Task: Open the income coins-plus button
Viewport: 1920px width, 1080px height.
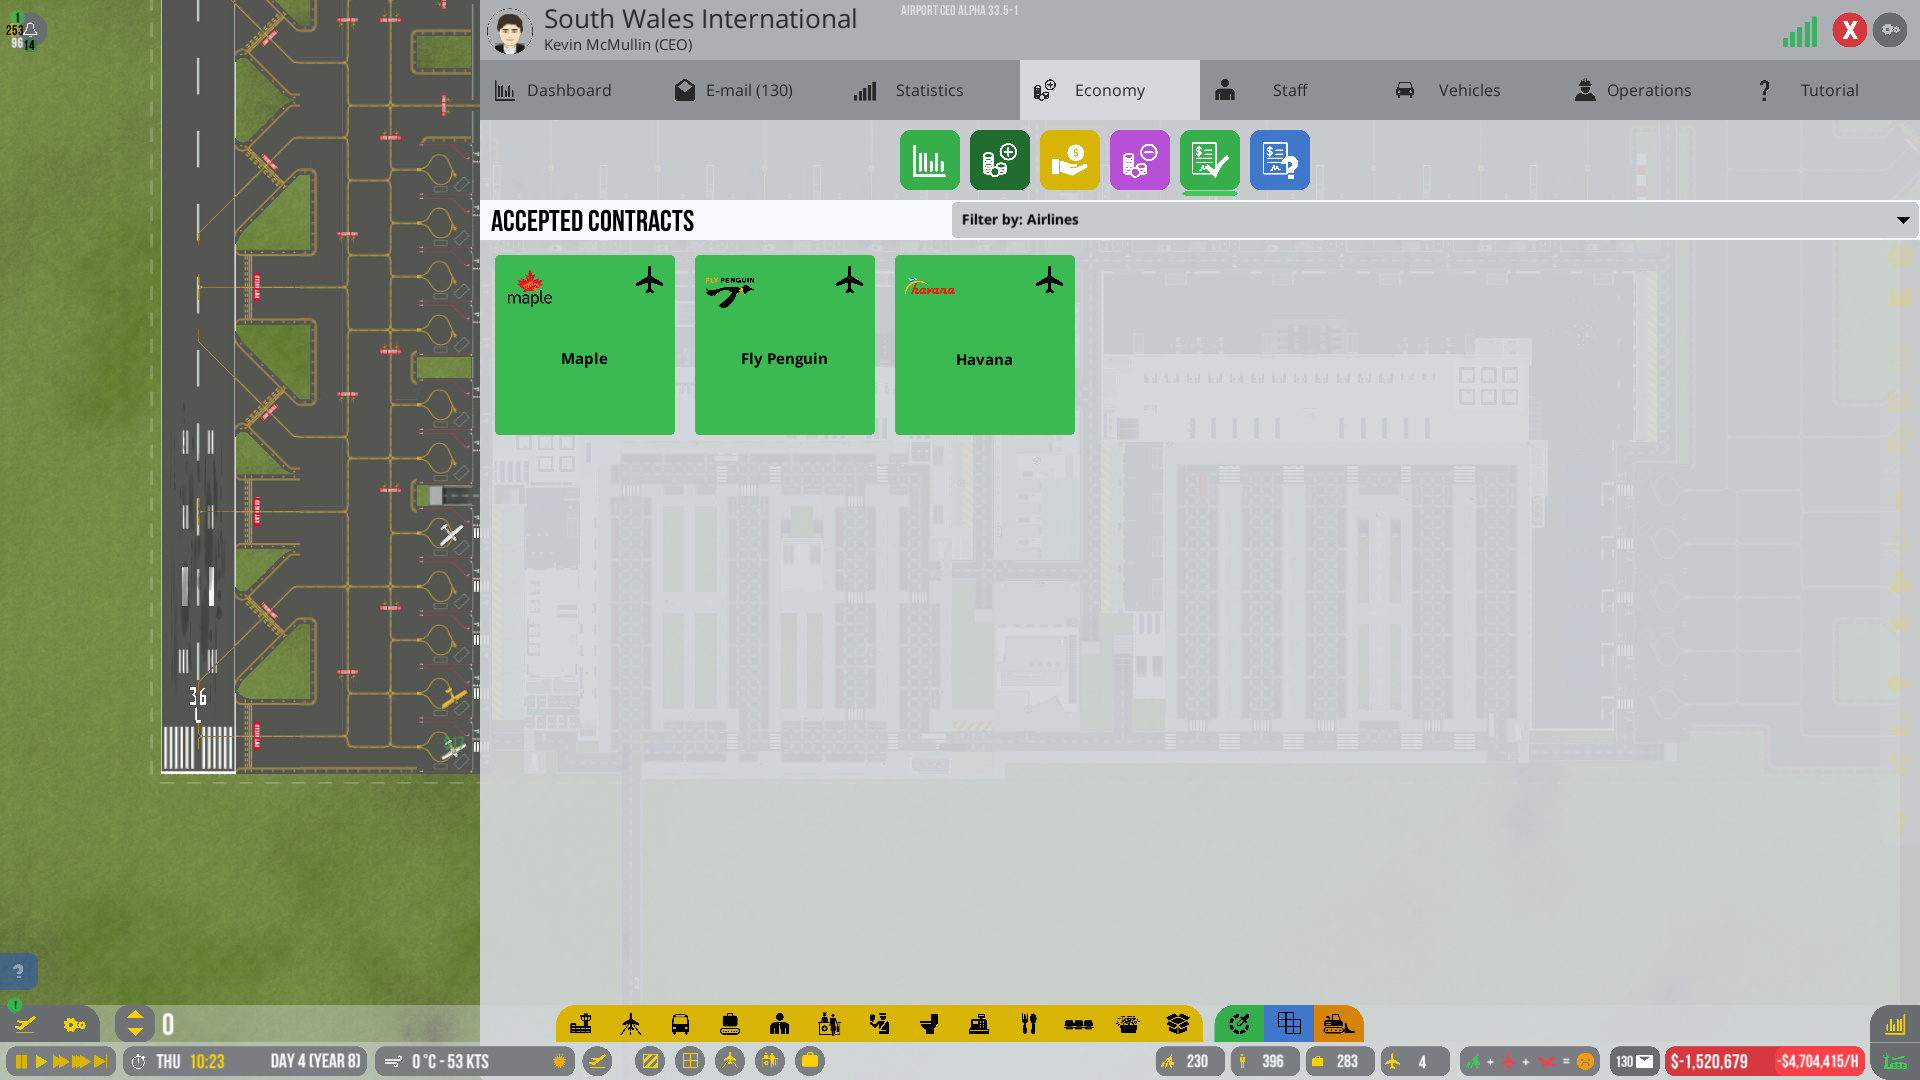Action: click(999, 160)
